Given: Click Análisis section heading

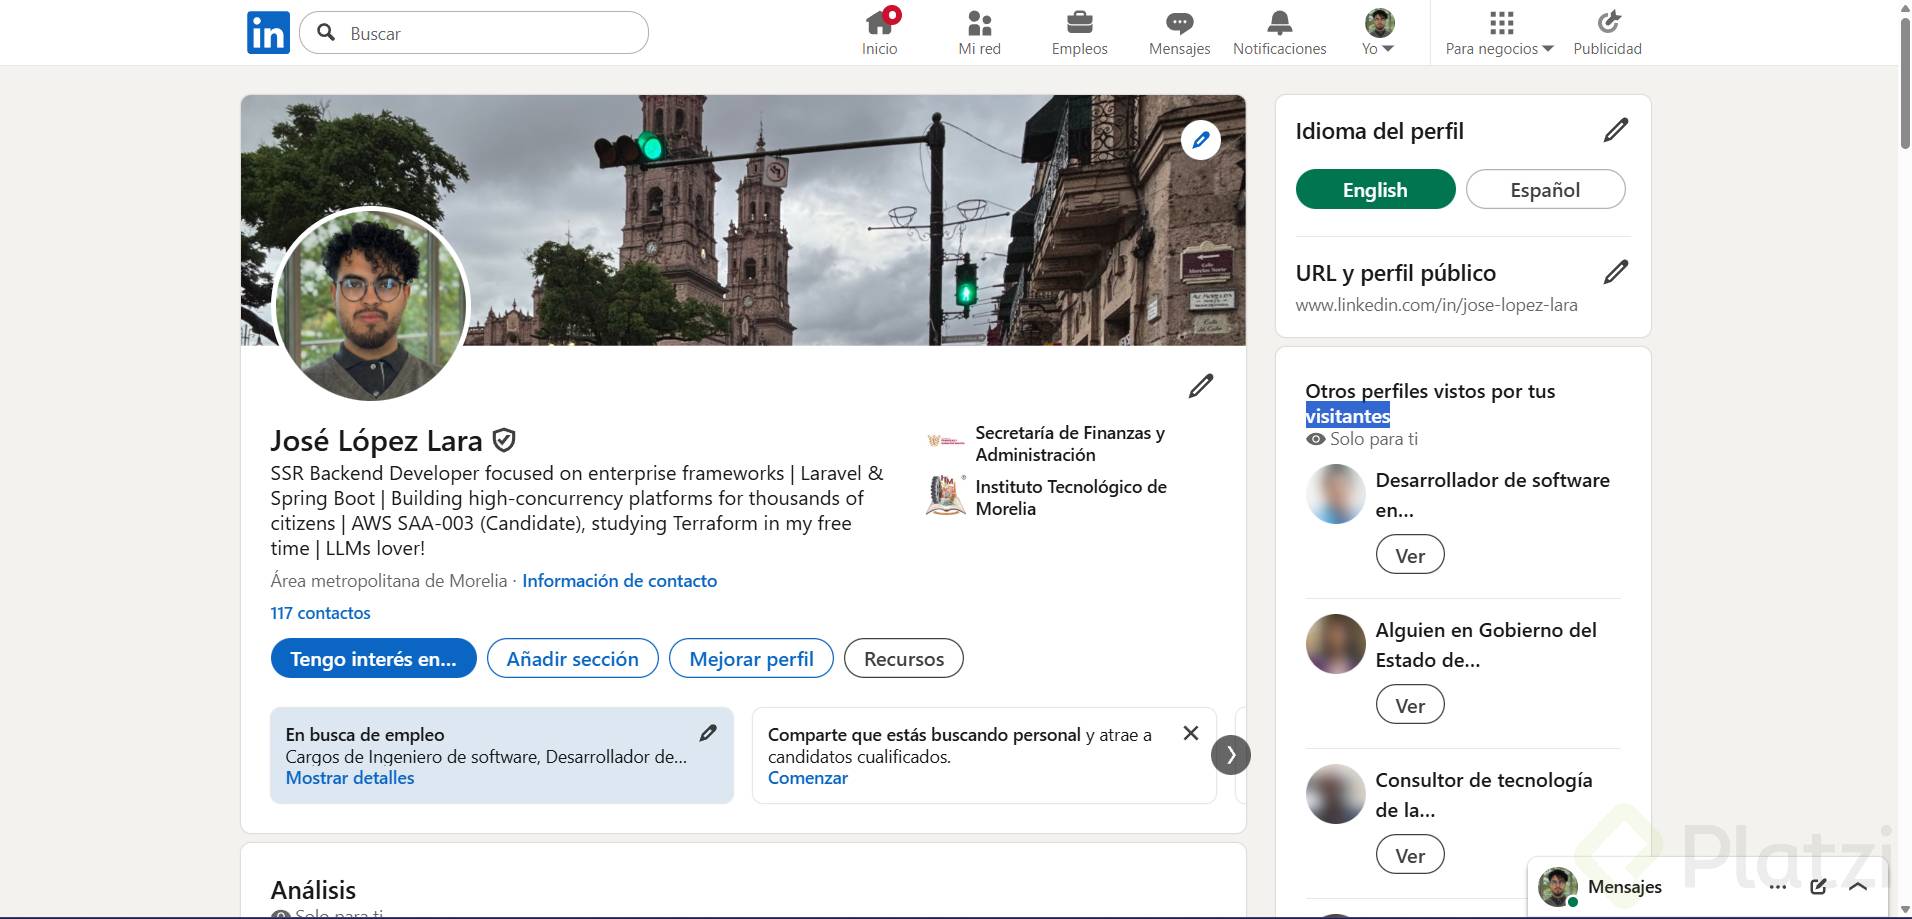Looking at the screenshot, I should 313,890.
